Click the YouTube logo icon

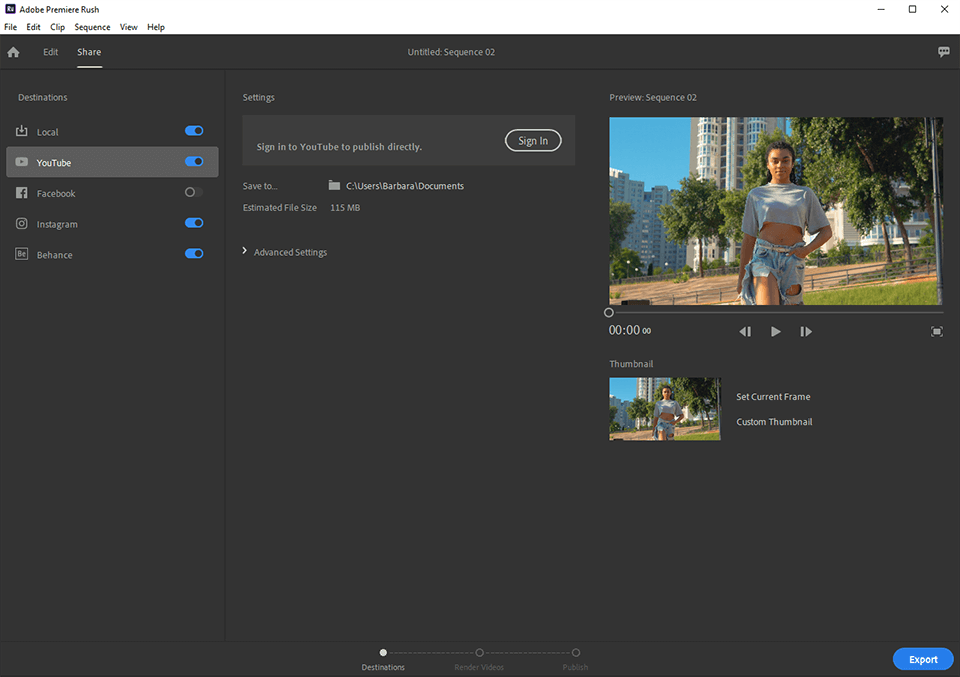[x=21, y=162]
